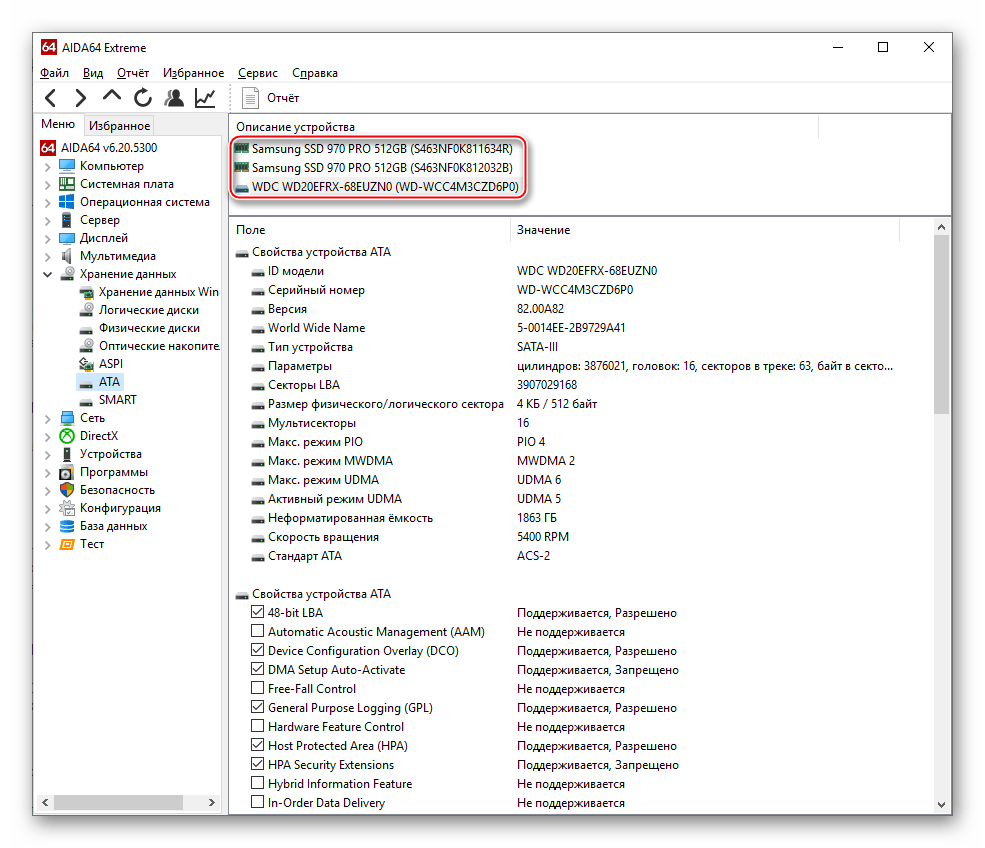The image size is (985, 848).
Task: Open the user favorites icon in toolbar
Action: 174,98
